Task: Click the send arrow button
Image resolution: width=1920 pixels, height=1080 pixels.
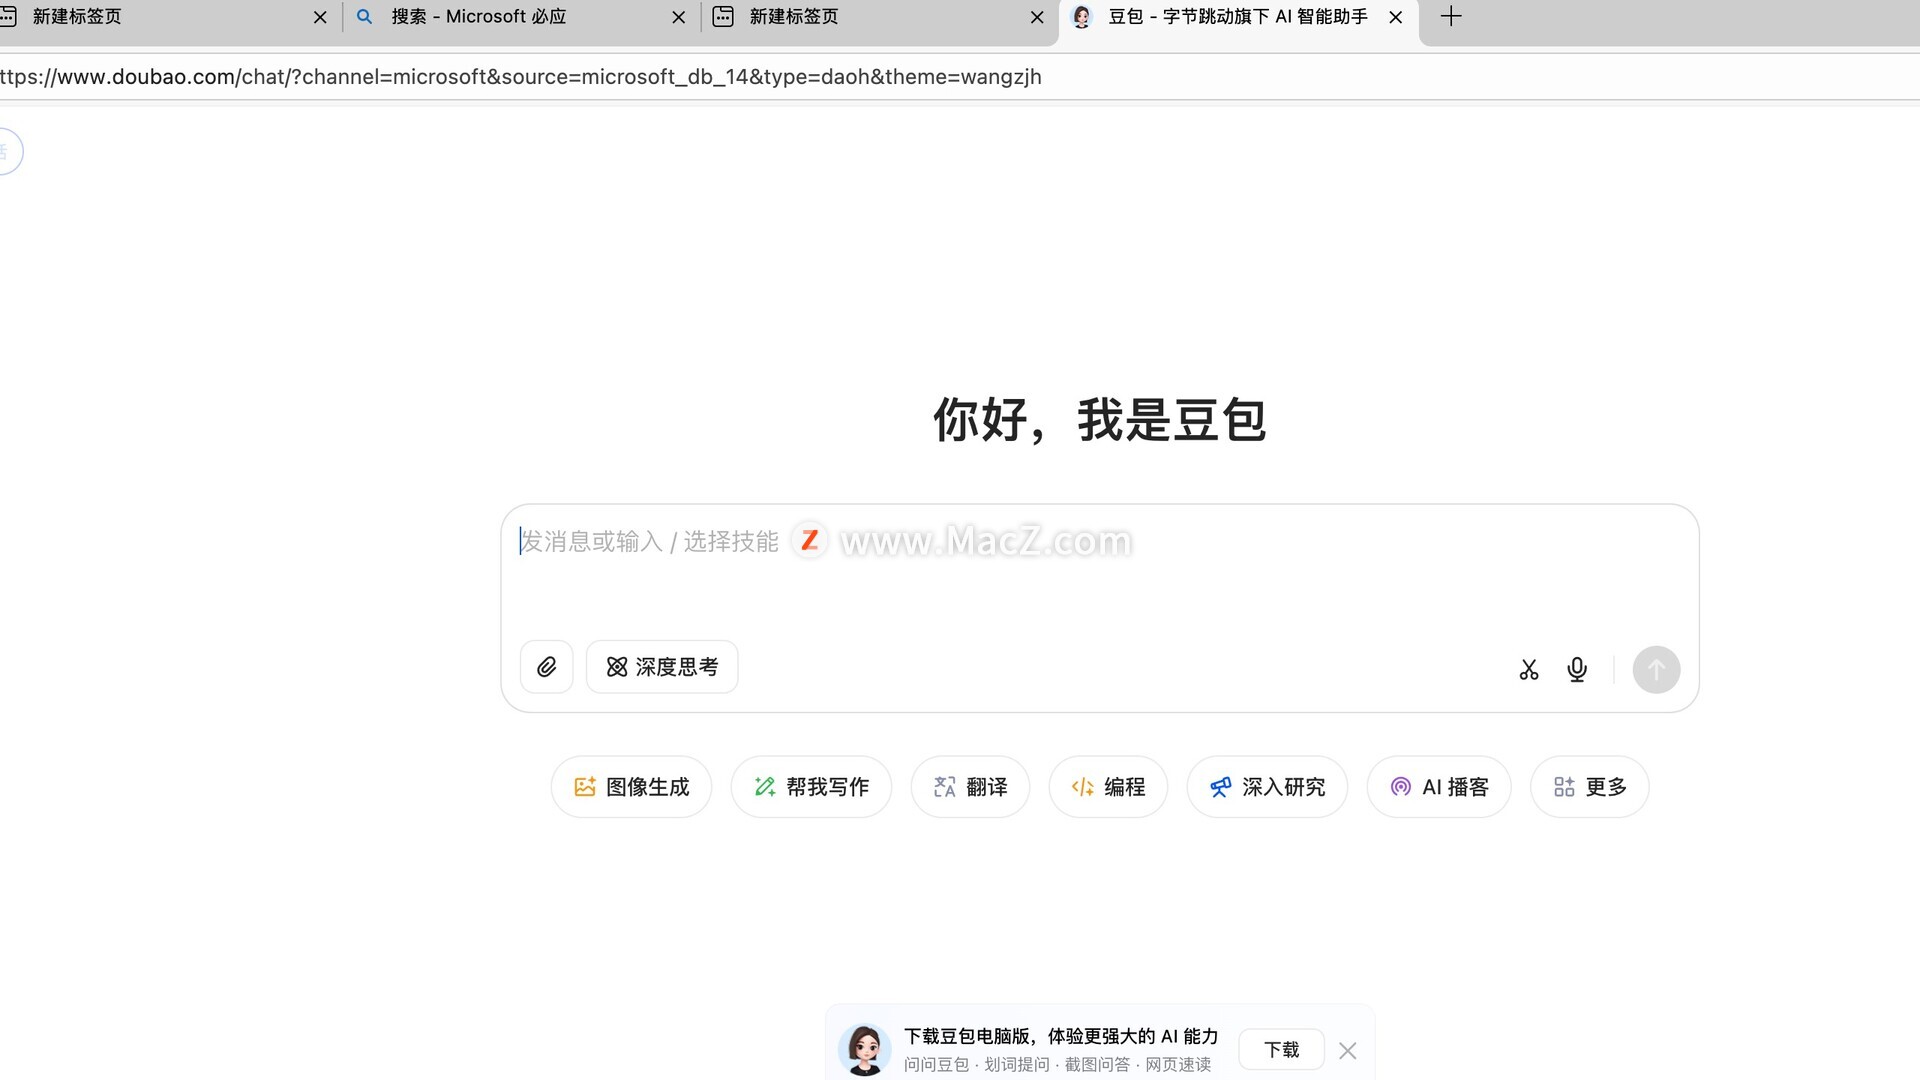Action: click(x=1656, y=669)
